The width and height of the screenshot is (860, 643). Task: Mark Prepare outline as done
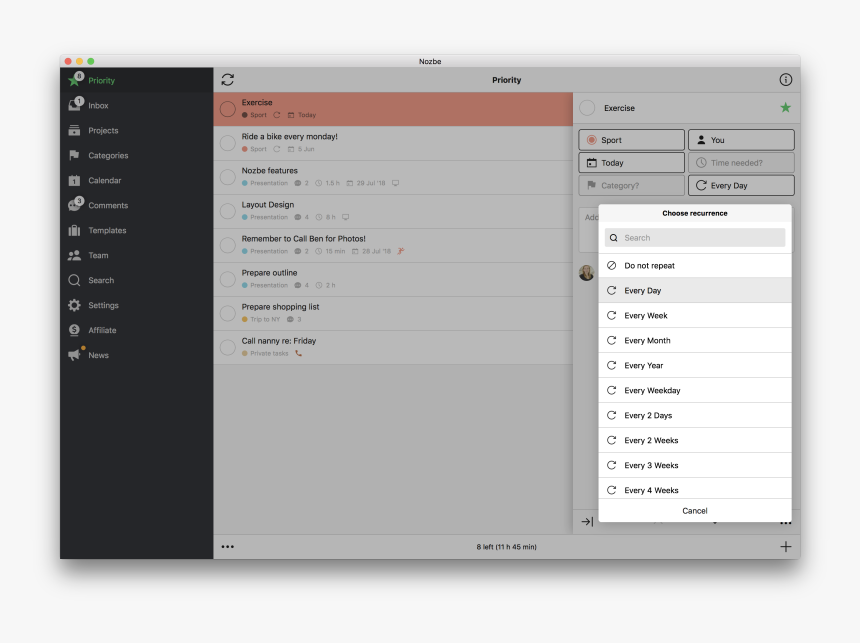pos(228,279)
